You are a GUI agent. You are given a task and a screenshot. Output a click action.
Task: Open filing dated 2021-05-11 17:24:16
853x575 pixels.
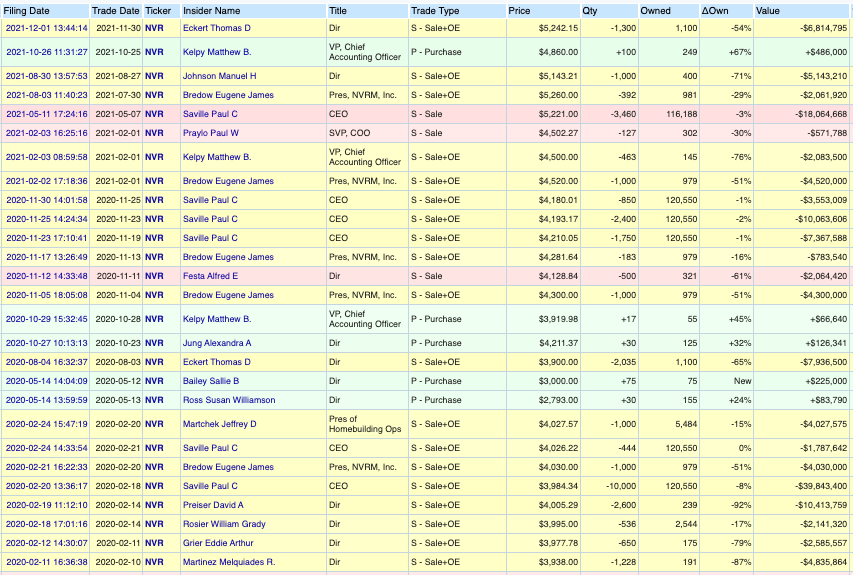click(47, 114)
